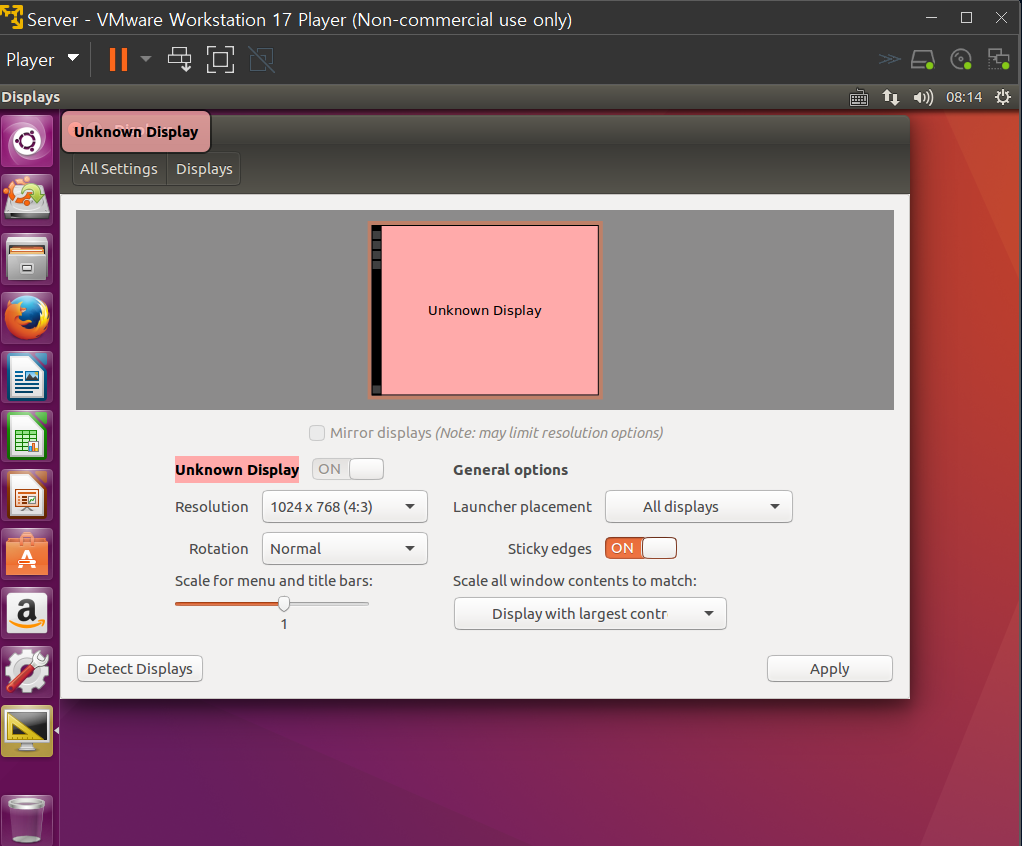Open the Trash in the launcher

tap(27, 820)
